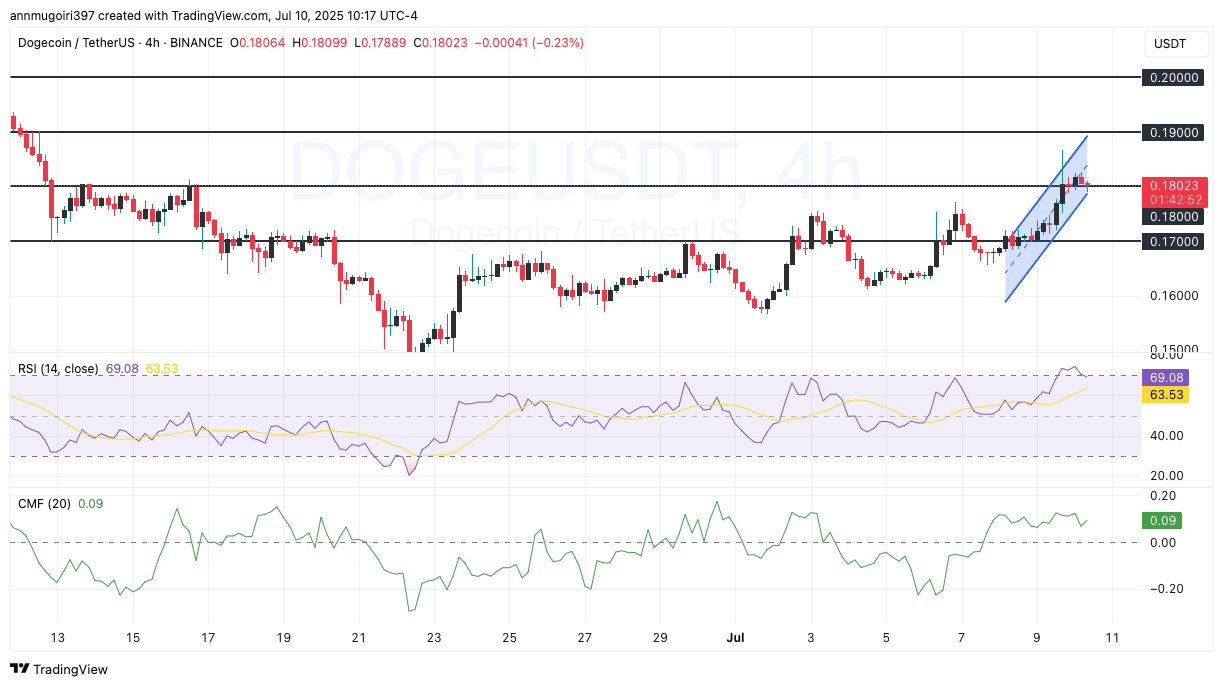Image resolution: width=1223 pixels, height=686 pixels.
Task: Click the RSI legend value 63.53 in yellow
Action: pyautogui.click(x=162, y=369)
